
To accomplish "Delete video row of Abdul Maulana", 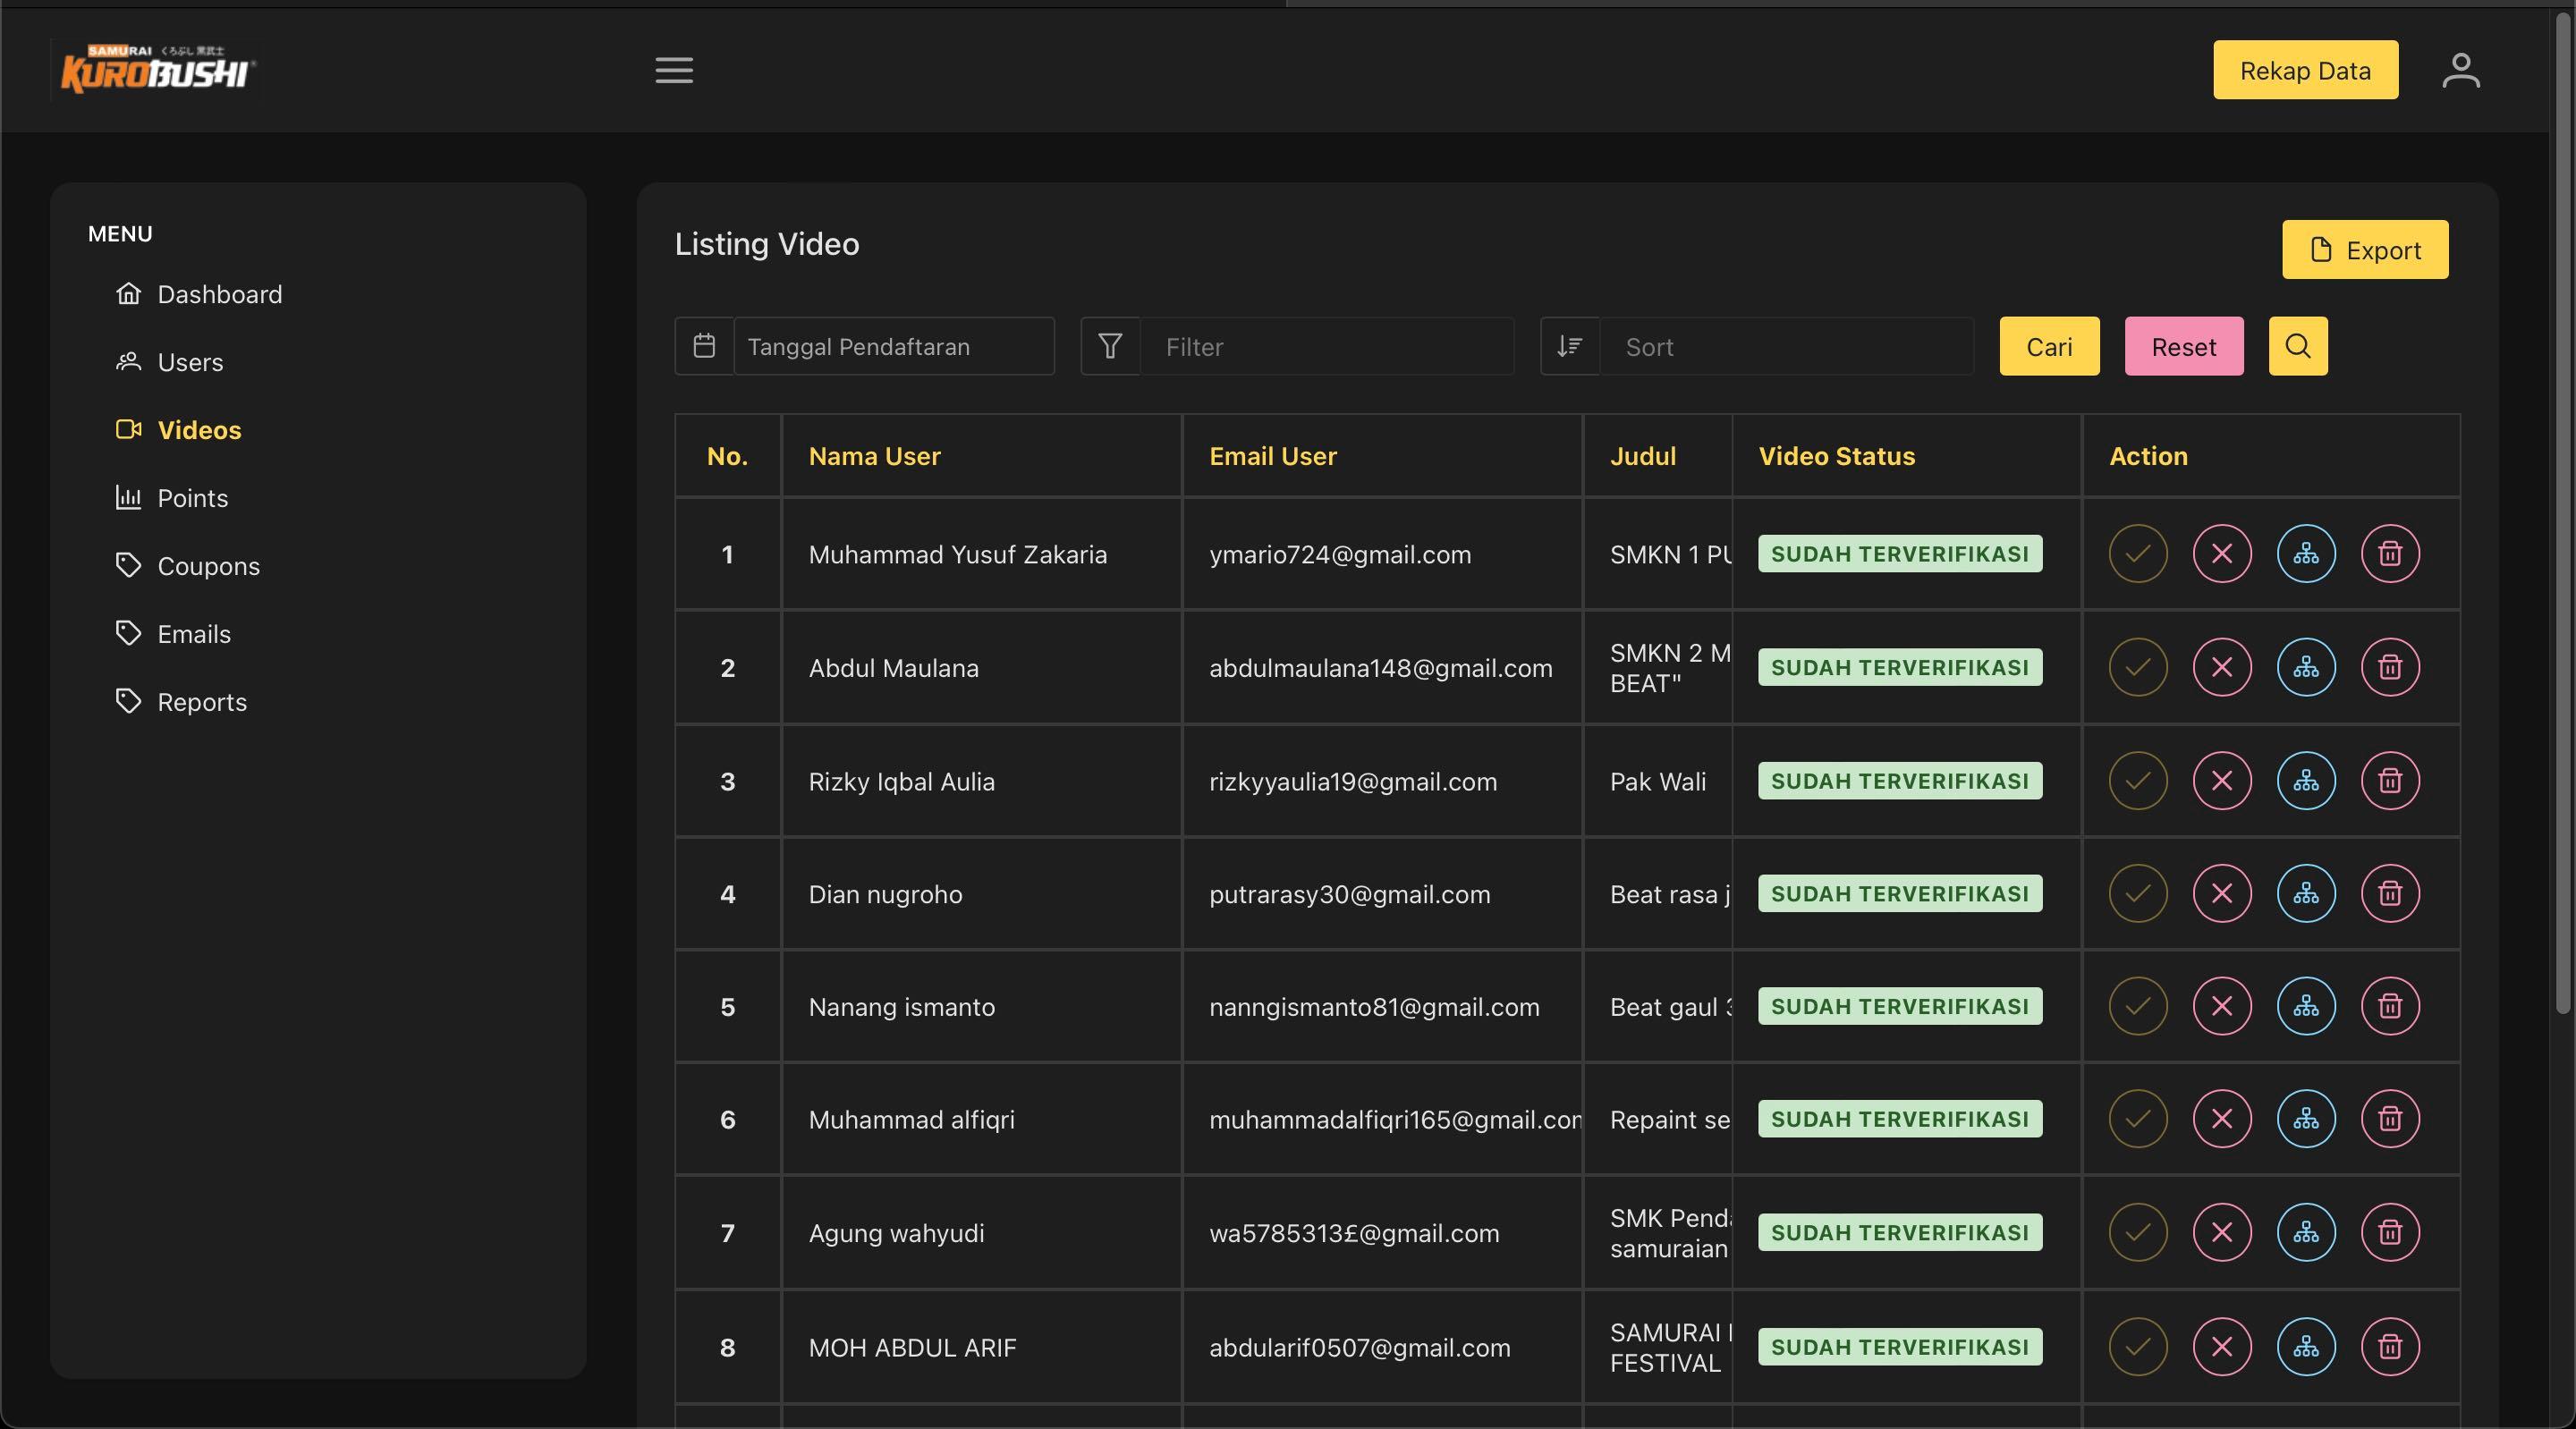I will (x=2390, y=667).
